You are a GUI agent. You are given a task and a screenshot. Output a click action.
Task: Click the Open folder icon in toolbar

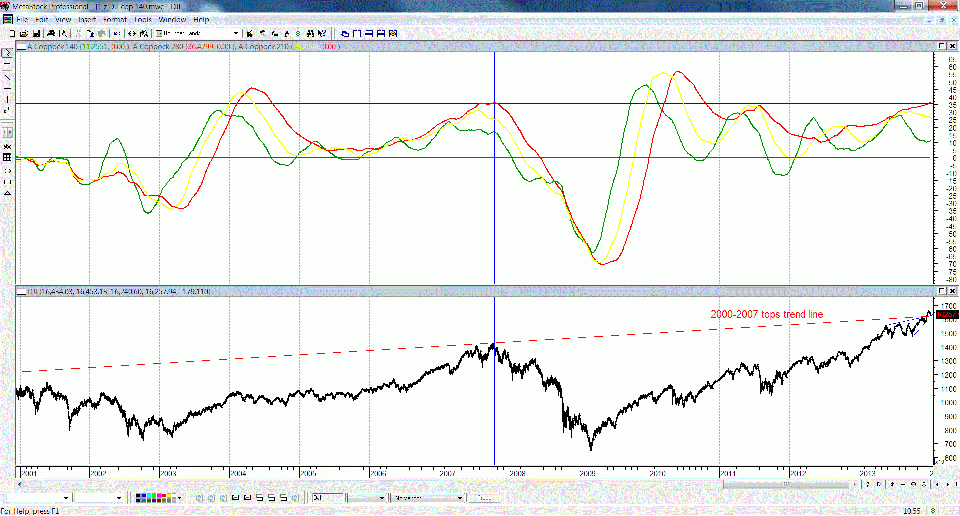pyautogui.click(x=24, y=33)
